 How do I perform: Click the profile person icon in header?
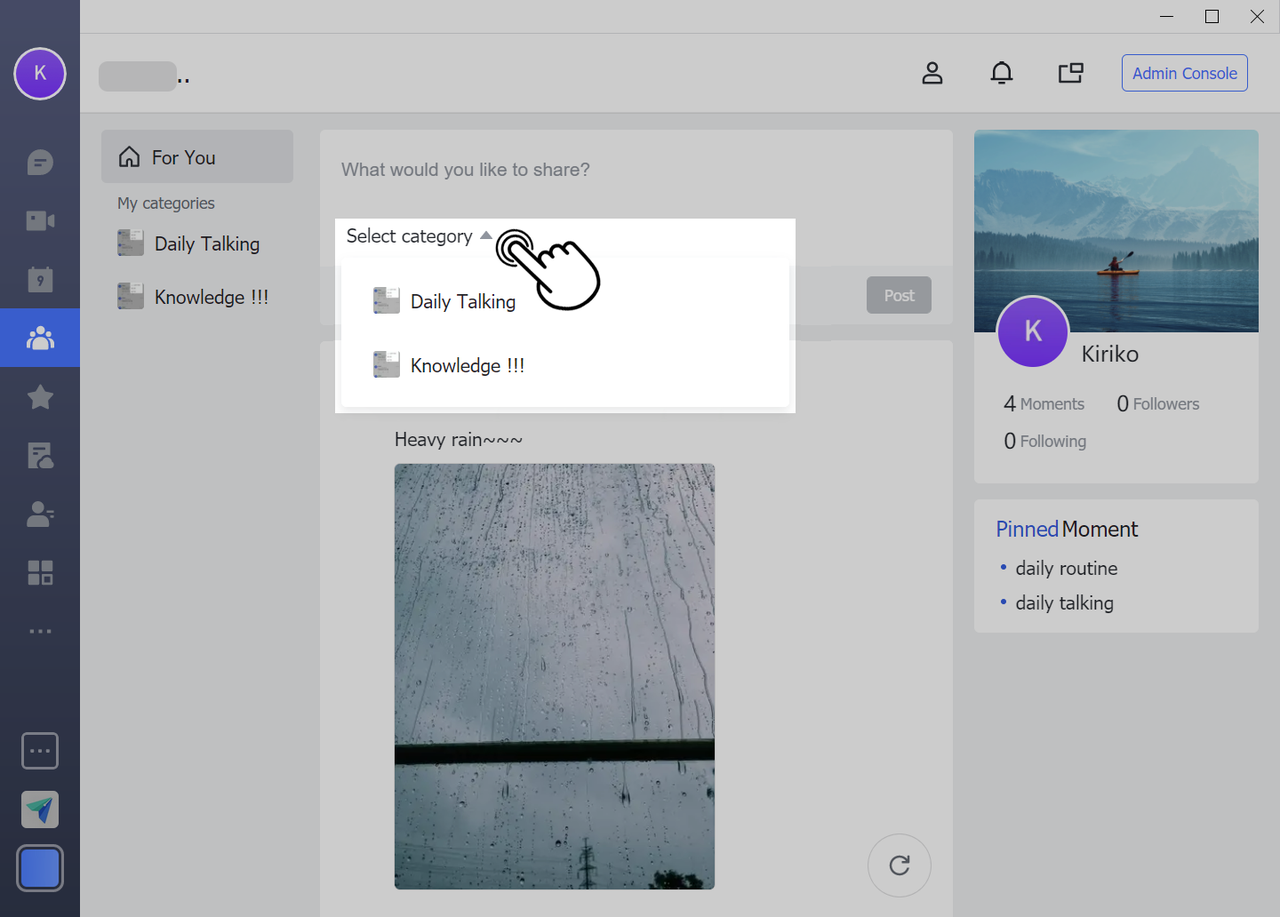(932, 73)
